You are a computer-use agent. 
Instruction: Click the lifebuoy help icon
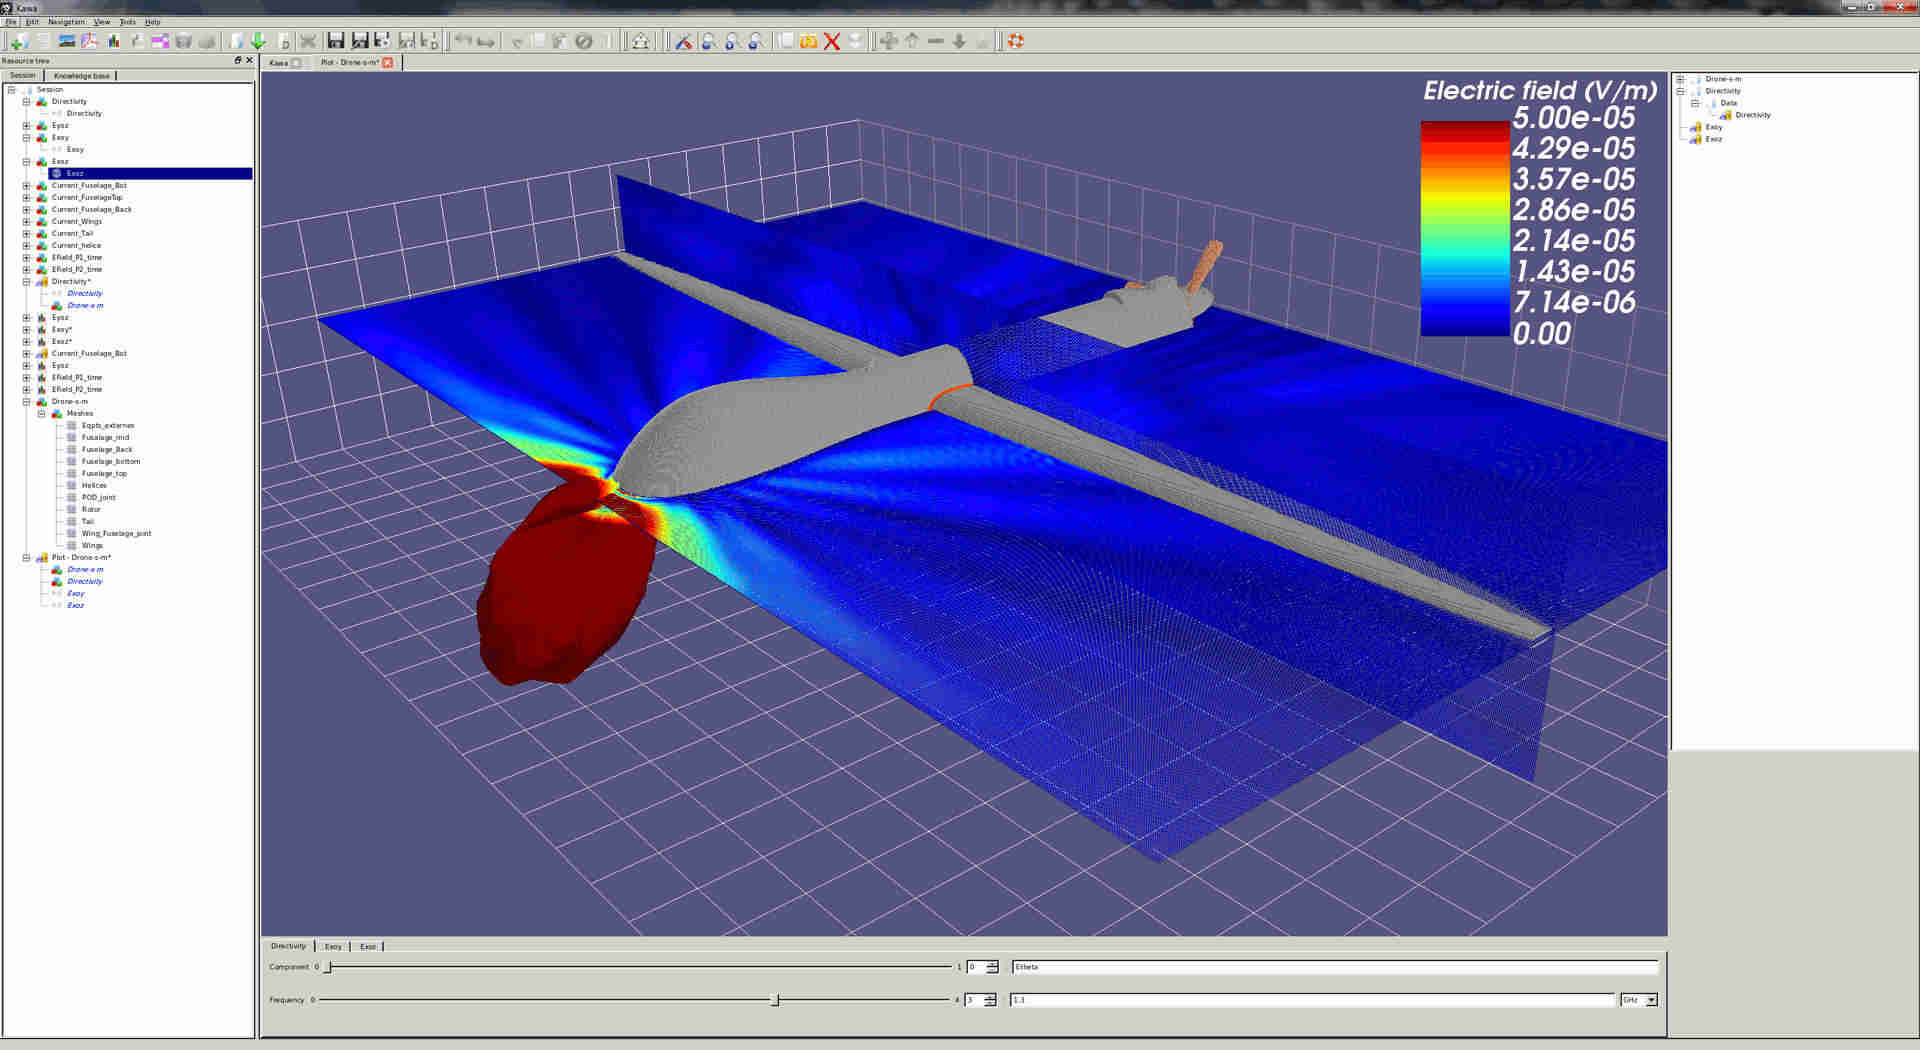(x=1016, y=41)
